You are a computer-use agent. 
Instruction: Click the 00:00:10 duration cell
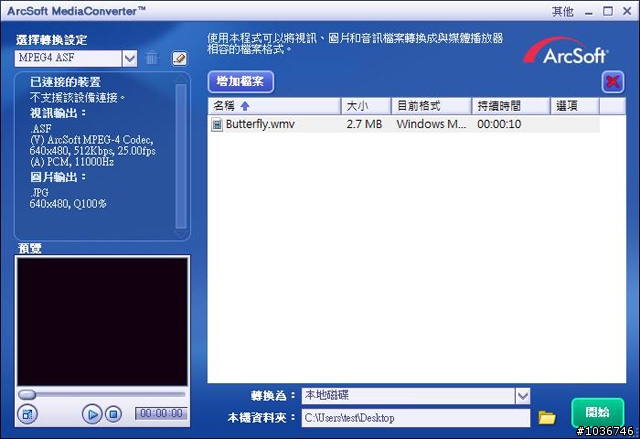(499, 124)
